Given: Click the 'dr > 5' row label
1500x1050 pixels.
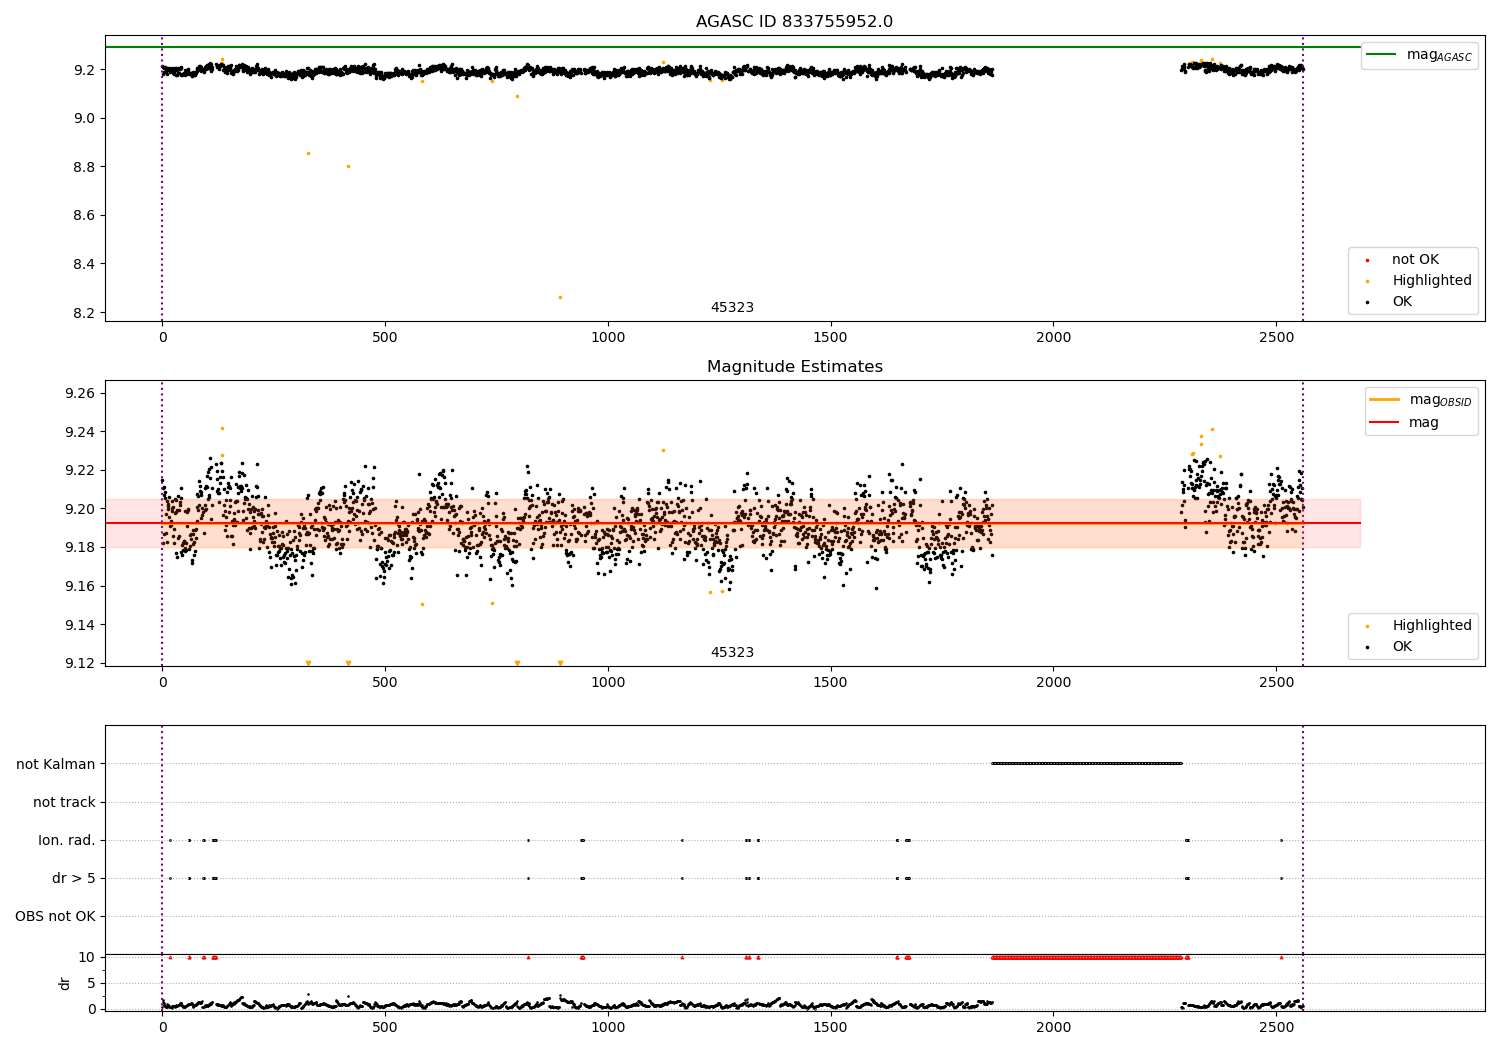Looking at the screenshot, I should (74, 878).
